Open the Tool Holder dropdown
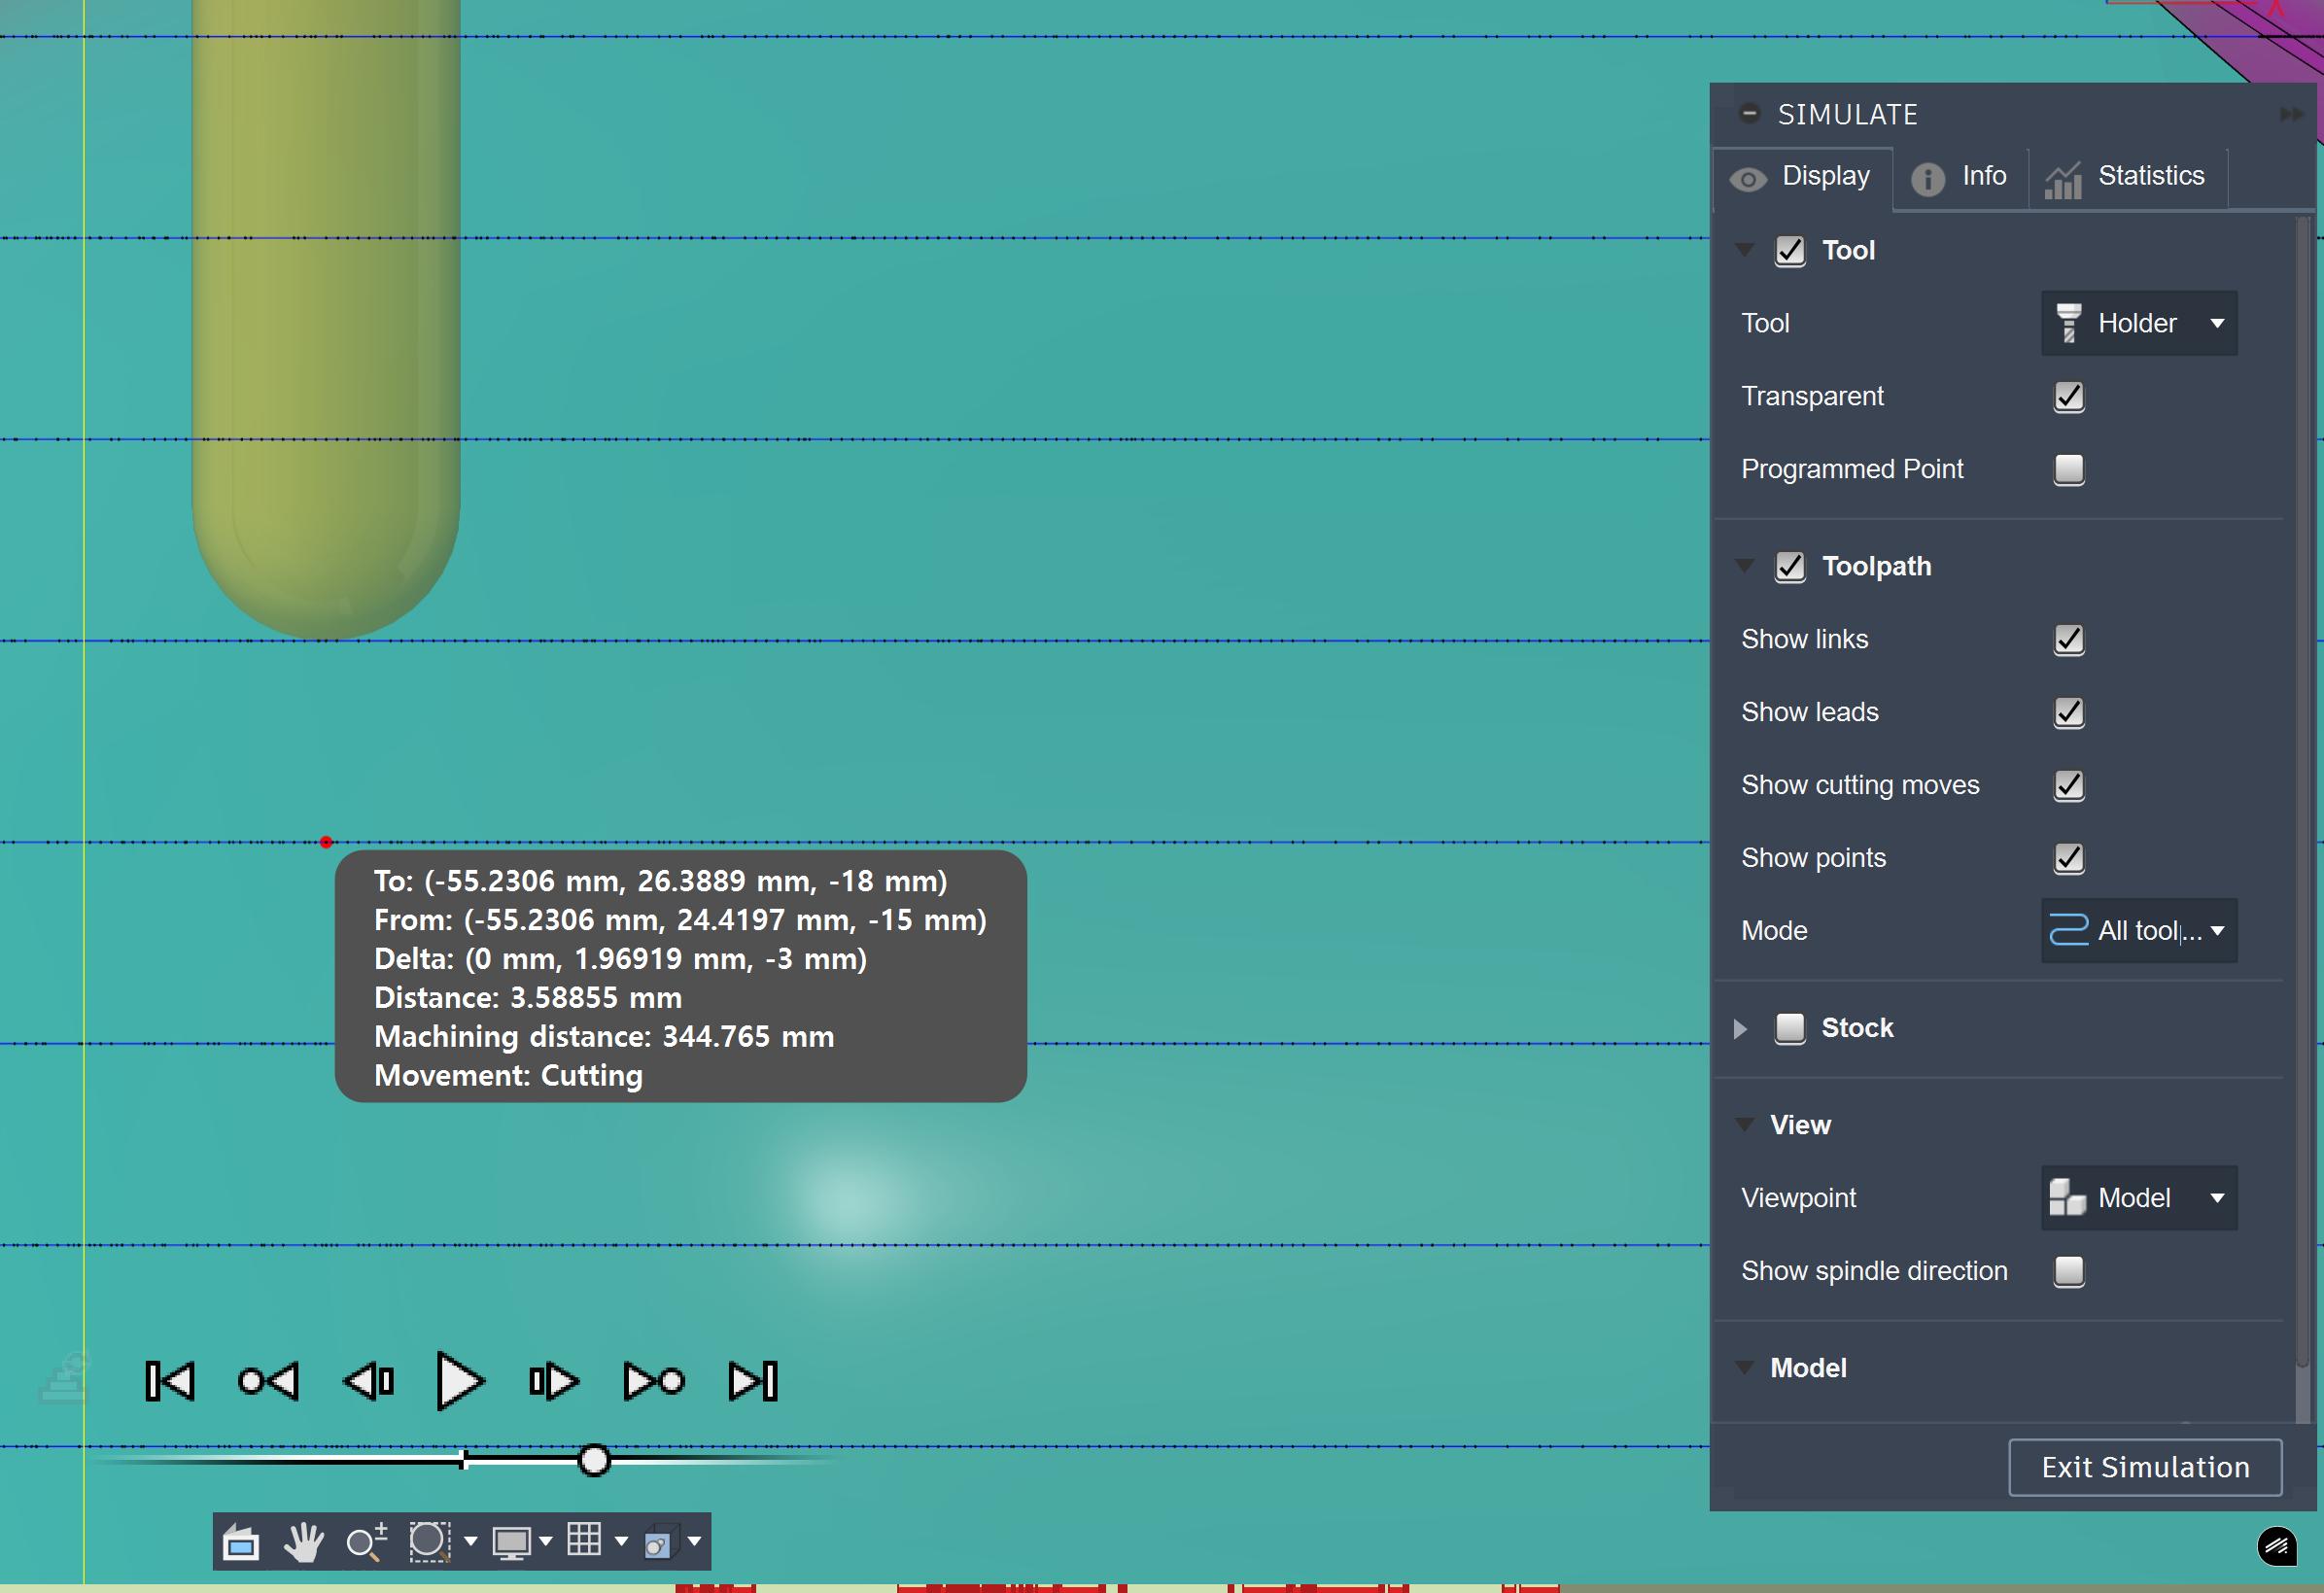This screenshot has width=2324, height=1593. pyautogui.click(x=2138, y=323)
